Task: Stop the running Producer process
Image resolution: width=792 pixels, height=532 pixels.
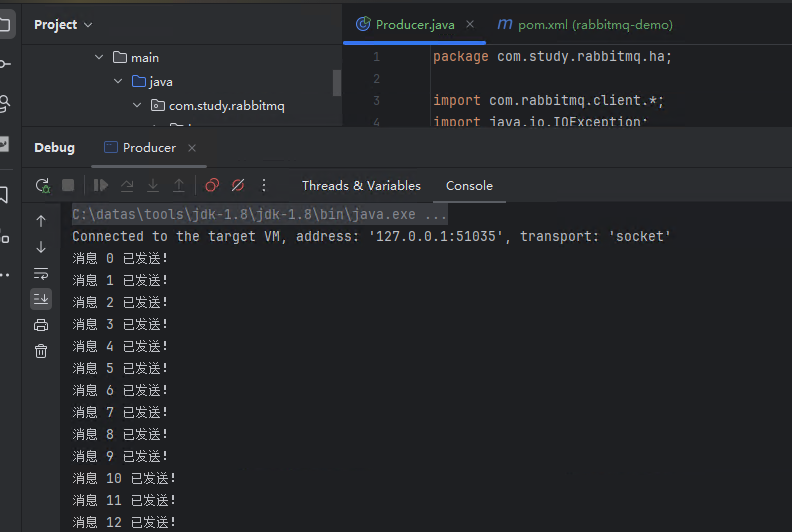Action: point(68,185)
